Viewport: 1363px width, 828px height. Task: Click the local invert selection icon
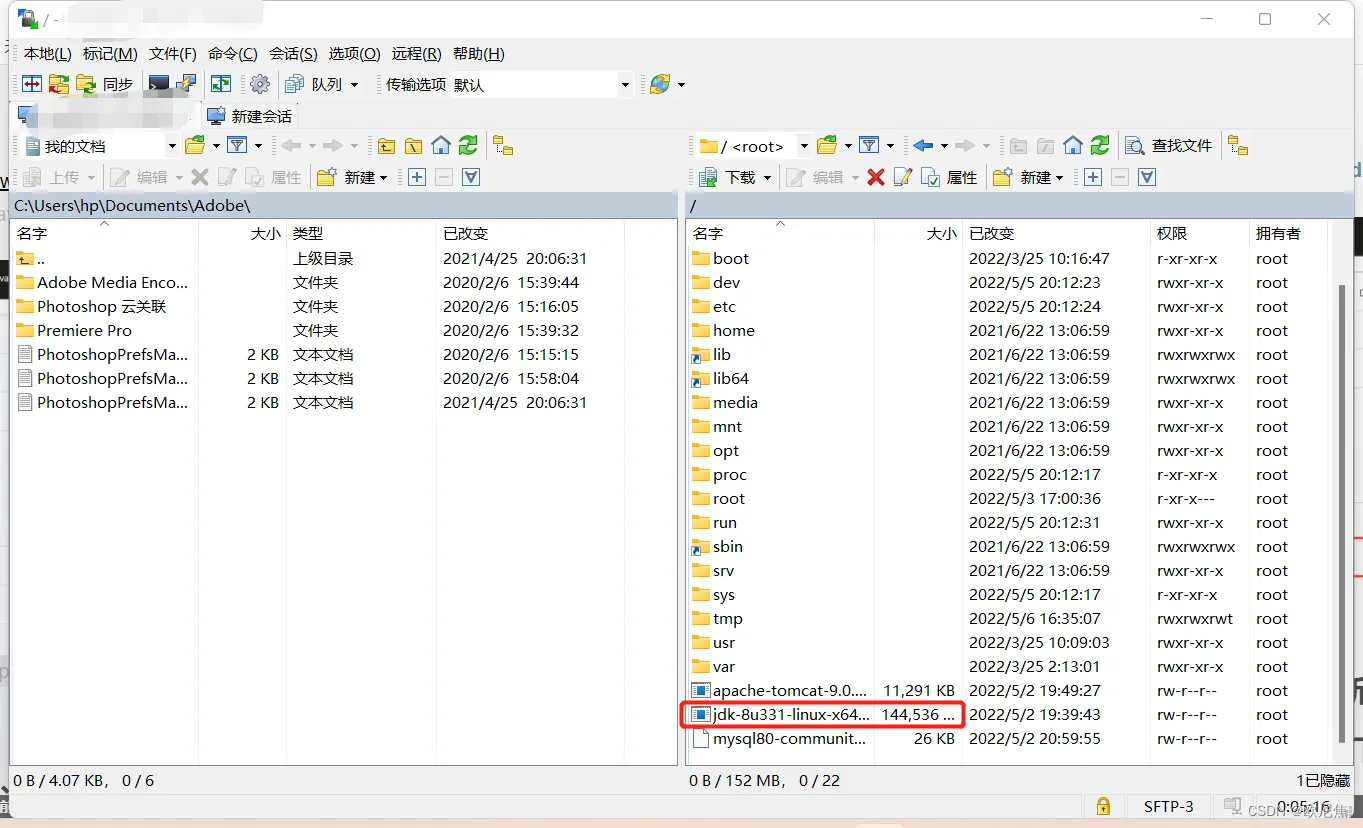[471, 177]
